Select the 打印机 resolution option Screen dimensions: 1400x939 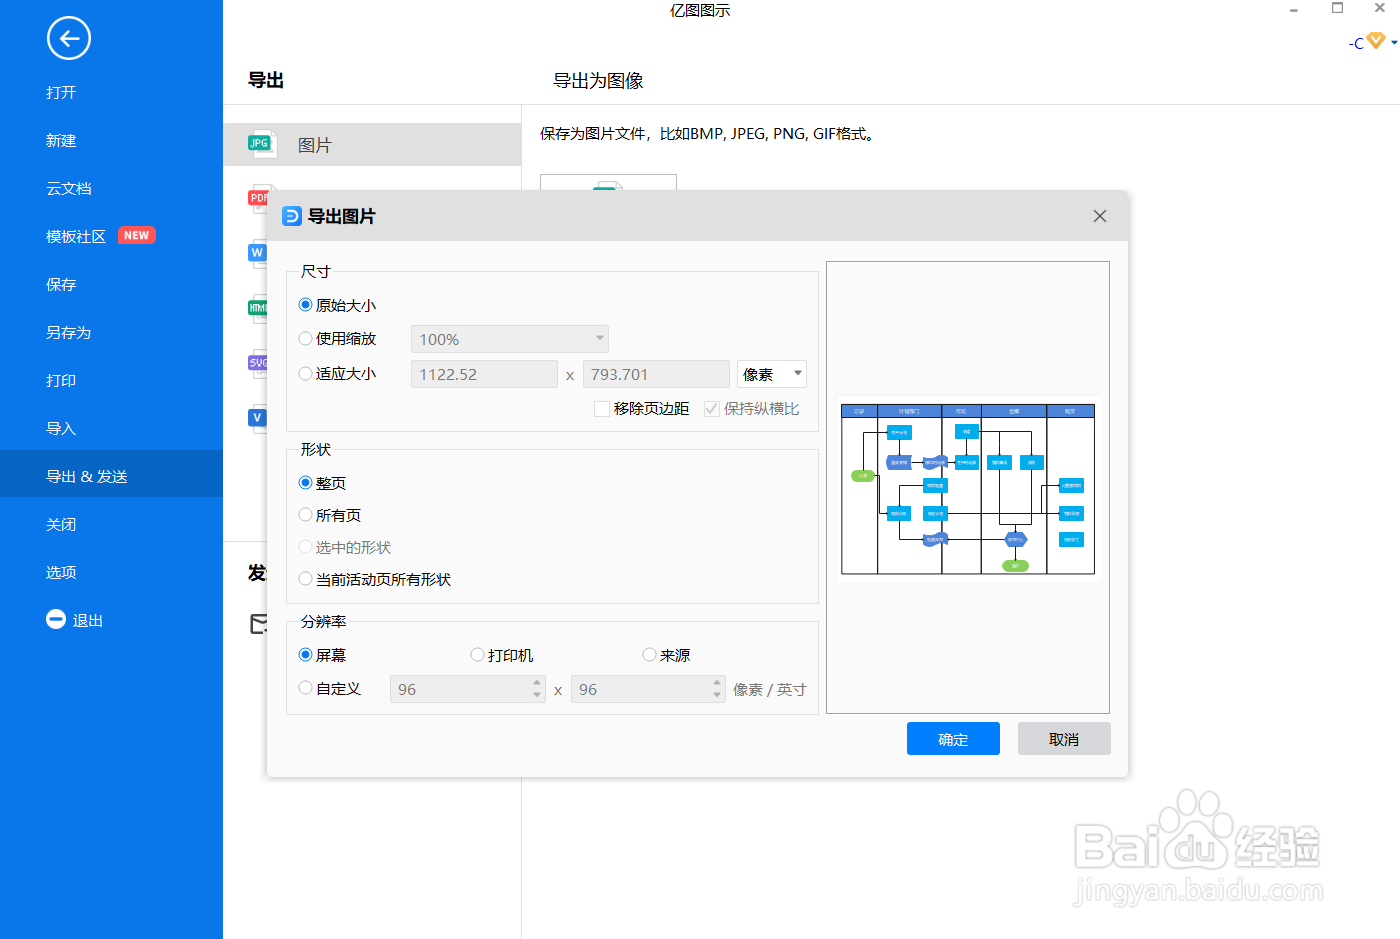click(478, 655)
